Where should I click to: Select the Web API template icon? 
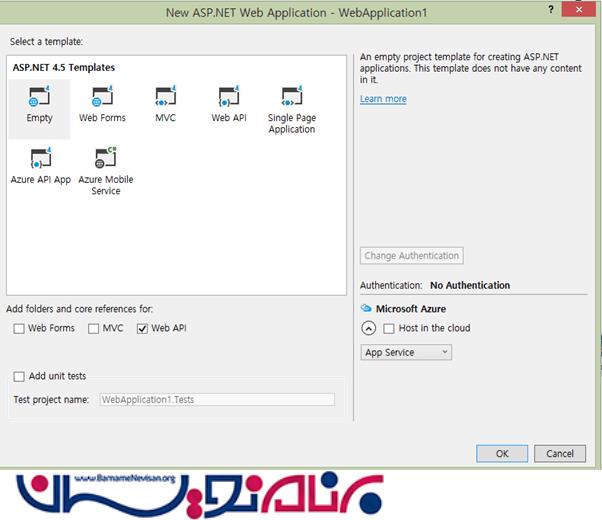pyautogui.click(x=229, y=96)
